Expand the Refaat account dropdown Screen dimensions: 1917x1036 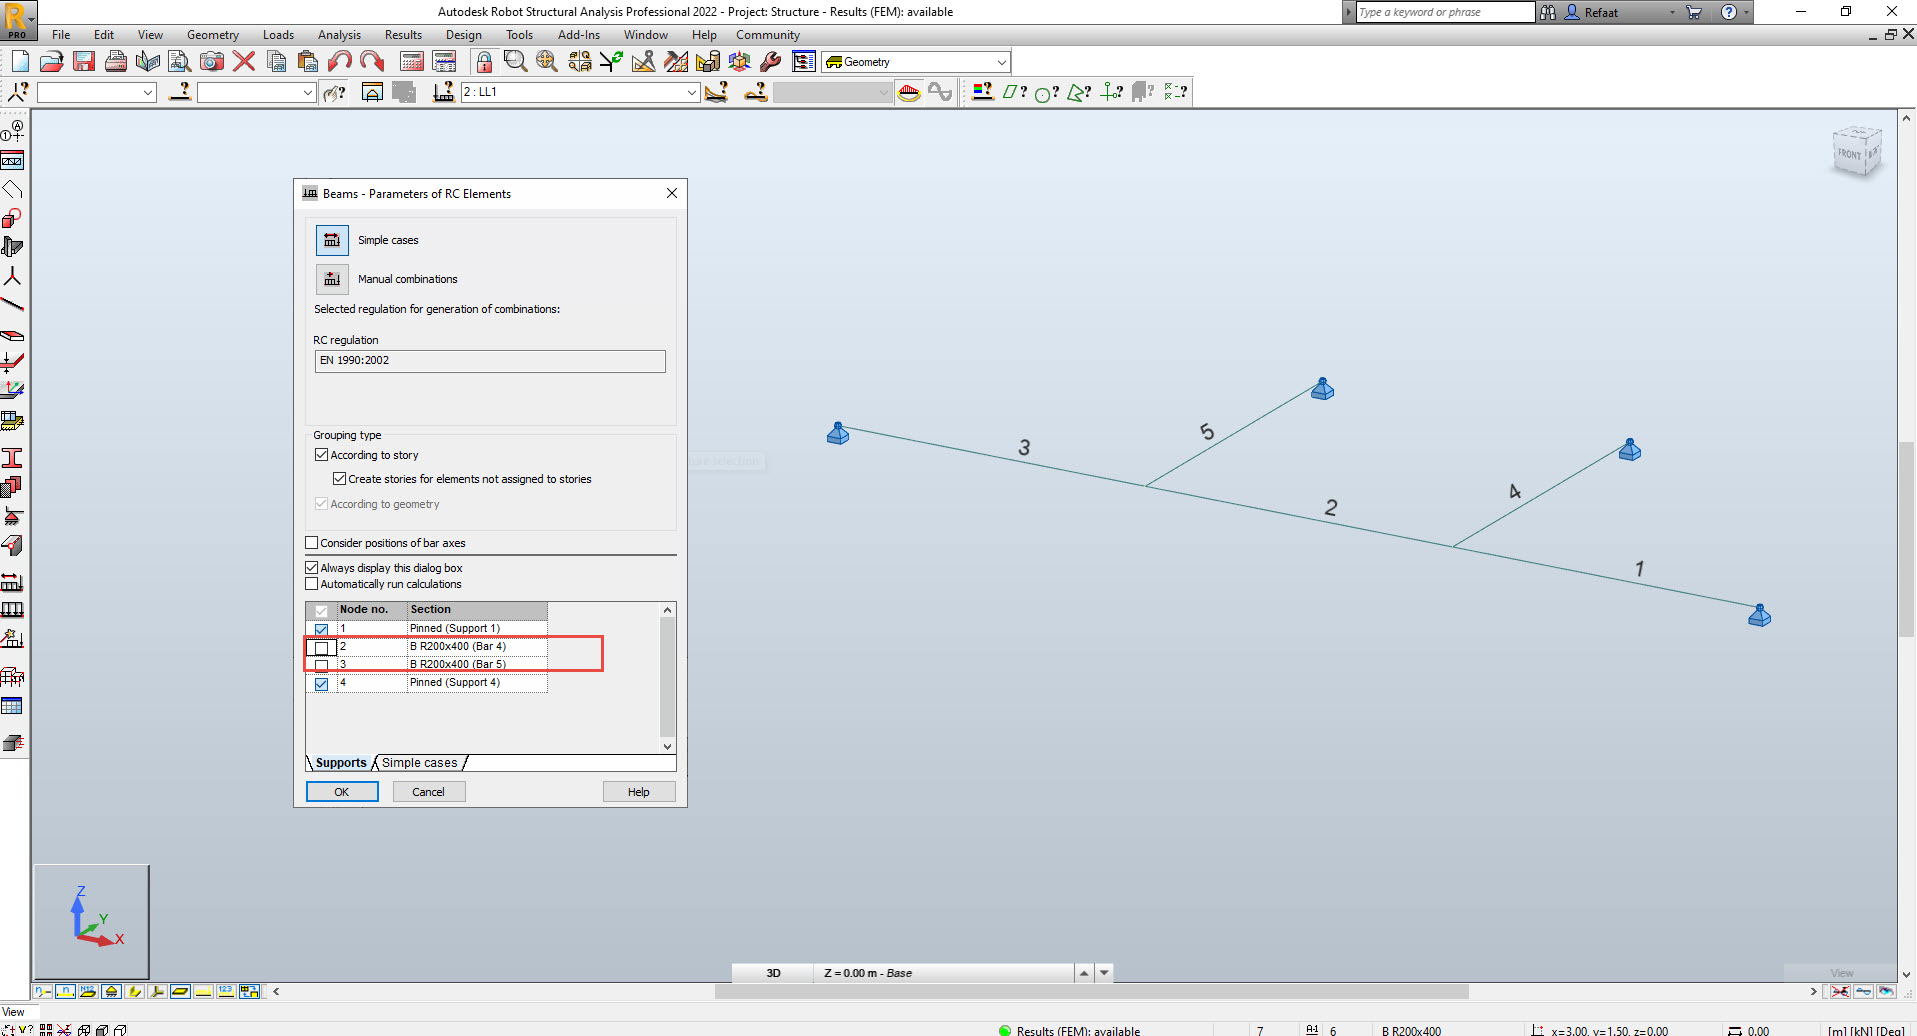click(x=1675, y=12)
